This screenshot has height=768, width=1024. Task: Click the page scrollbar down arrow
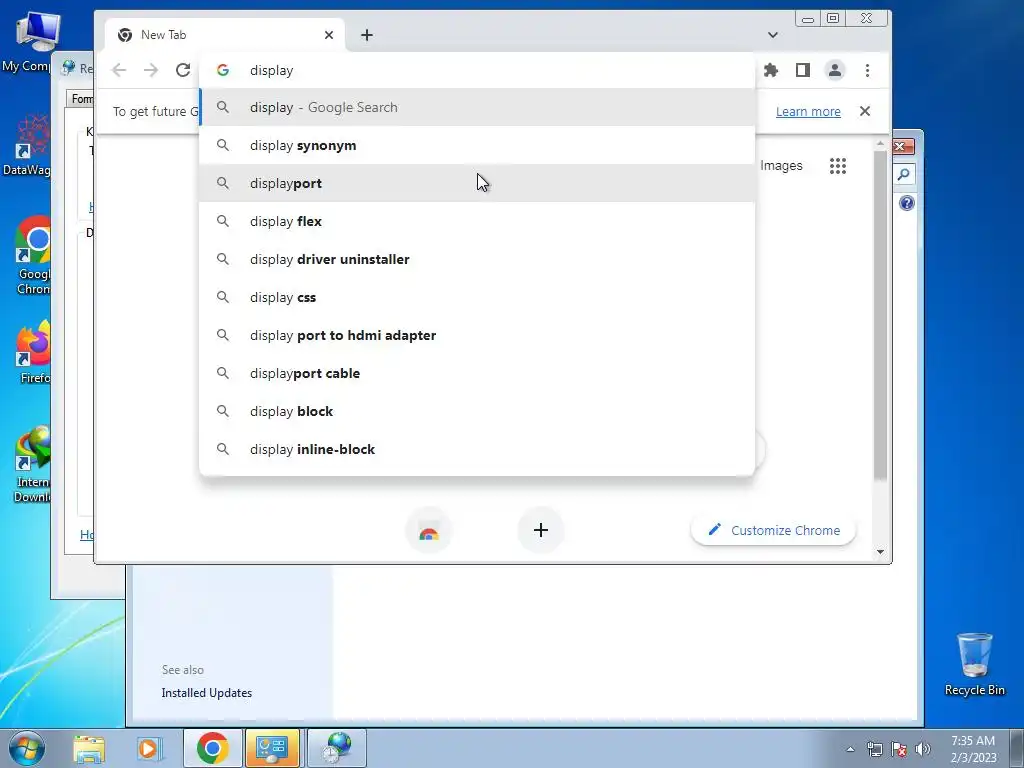[880, 552]
